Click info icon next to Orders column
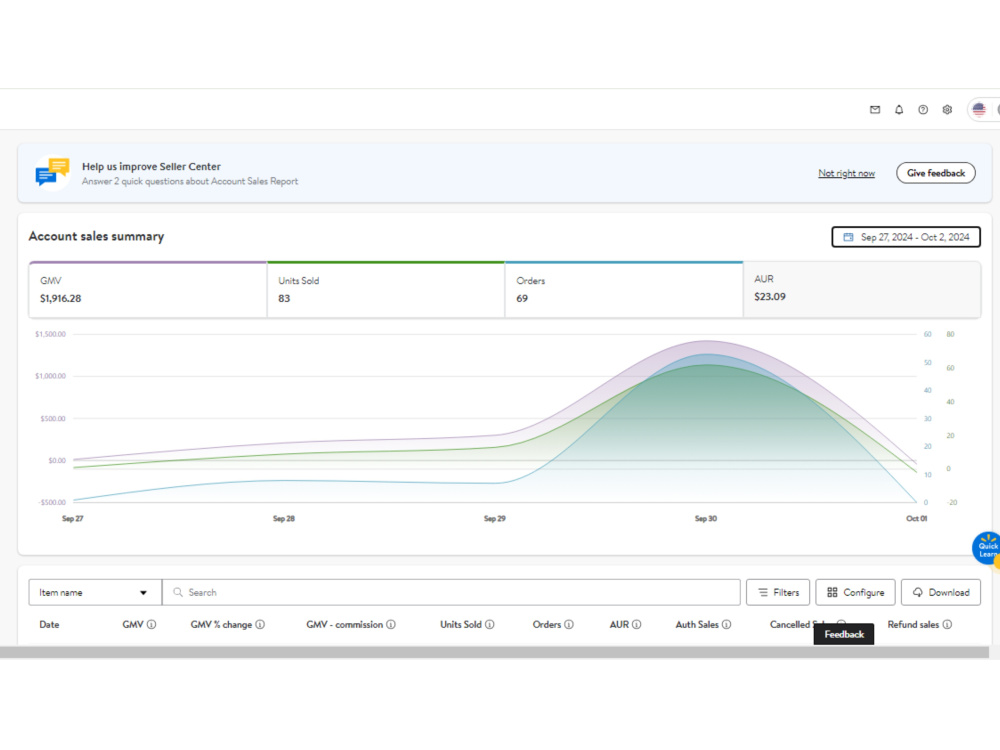Screen dimensions: 1000x750 [569, 624]
